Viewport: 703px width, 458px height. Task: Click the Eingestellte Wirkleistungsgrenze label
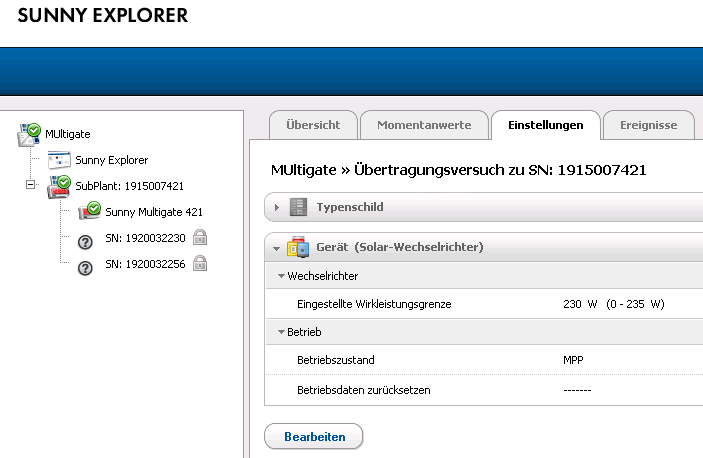(x=374, y=304)
